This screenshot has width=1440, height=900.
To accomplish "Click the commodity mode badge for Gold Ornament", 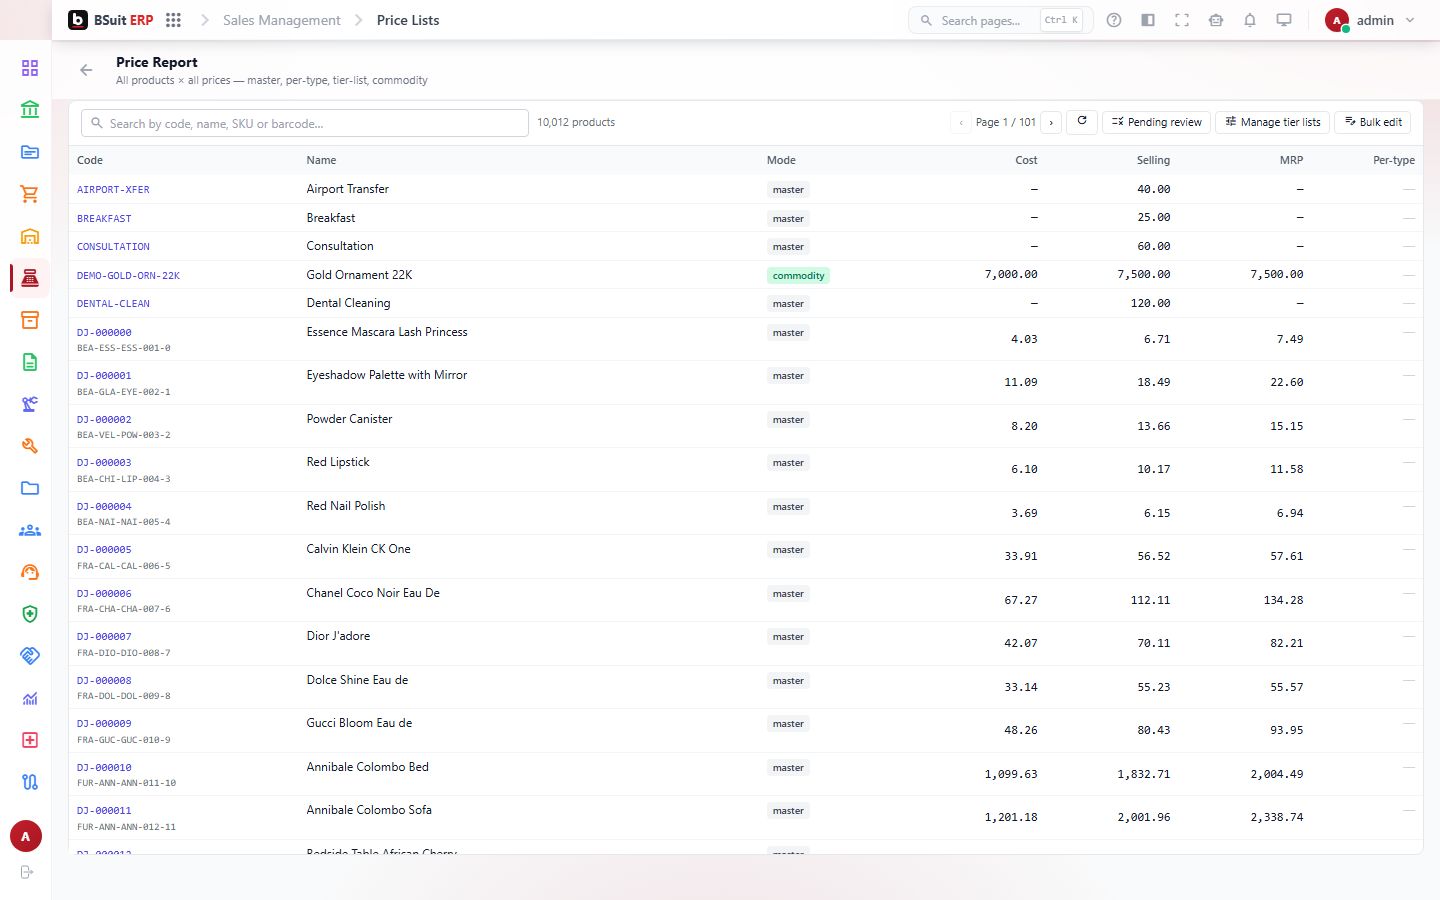I will [799, 275].
